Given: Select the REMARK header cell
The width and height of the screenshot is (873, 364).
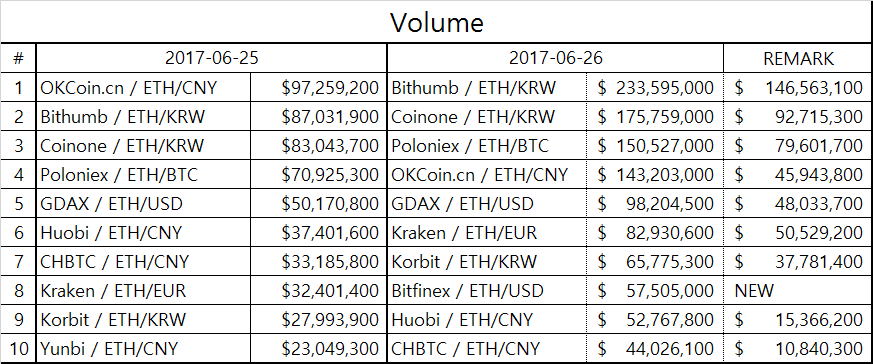Looking at the screenshot, I should [798, 58].
